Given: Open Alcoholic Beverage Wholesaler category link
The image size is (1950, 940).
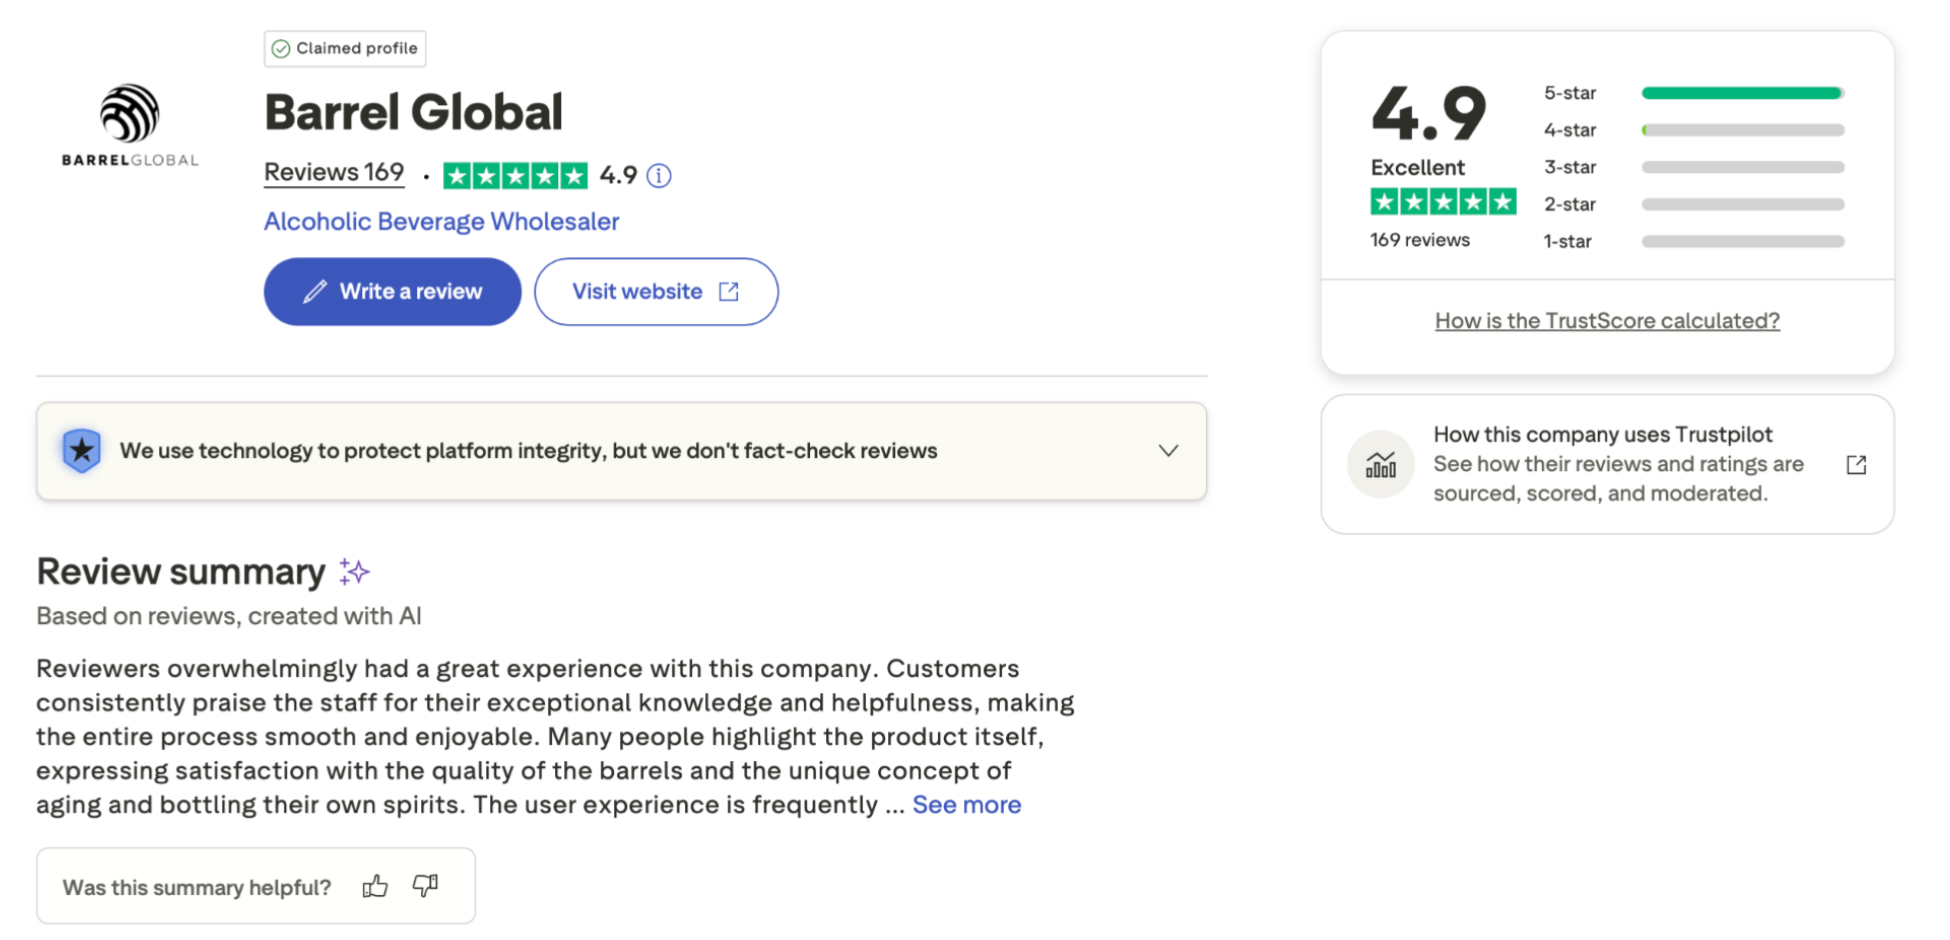Looking at the screenshot, I should pyautogui.click(x=441, y=222).
